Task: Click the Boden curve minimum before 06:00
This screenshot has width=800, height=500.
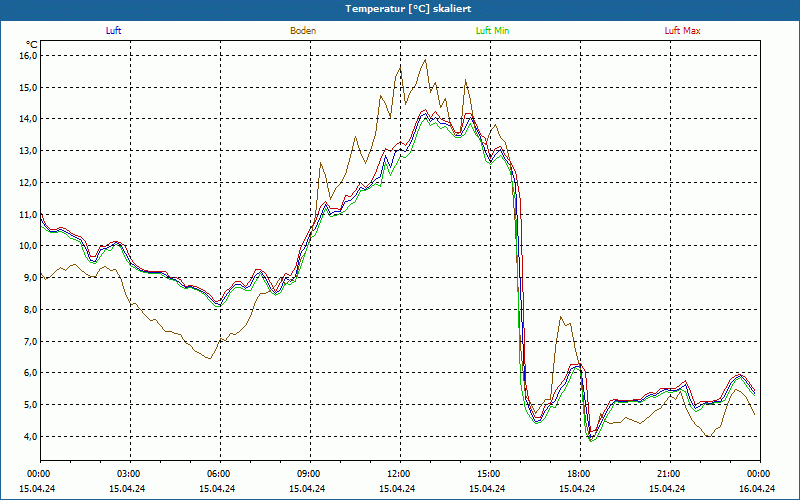Action: (x=209, y=358)
